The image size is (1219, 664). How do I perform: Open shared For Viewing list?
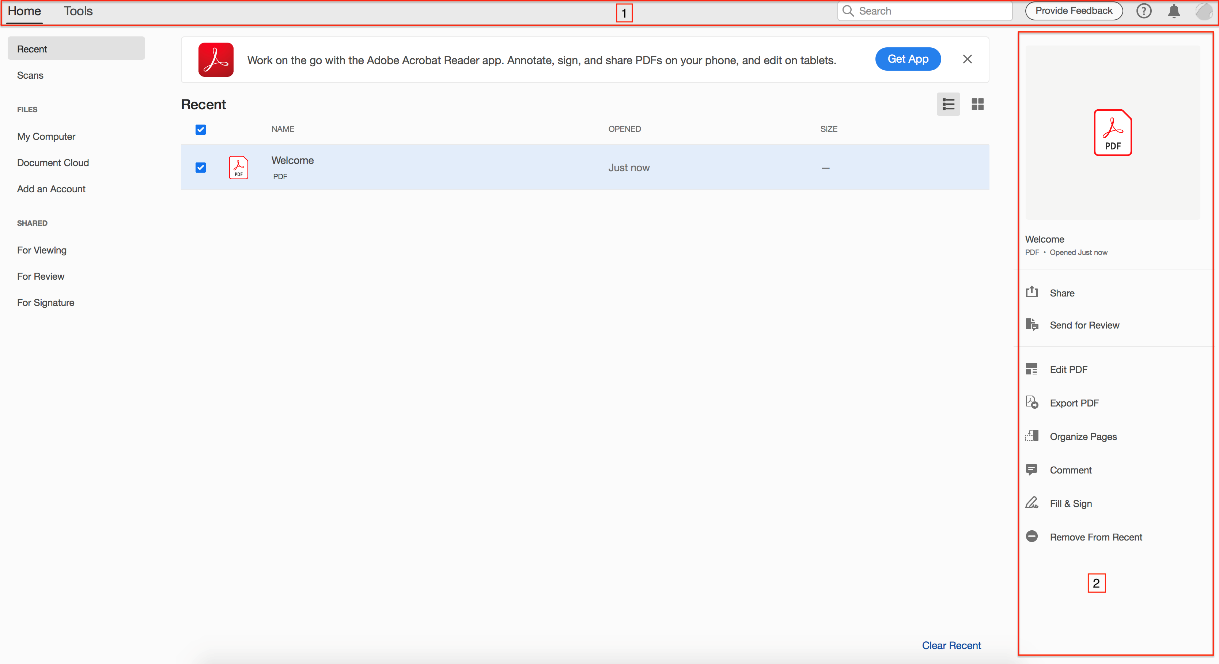coord(42,250)
